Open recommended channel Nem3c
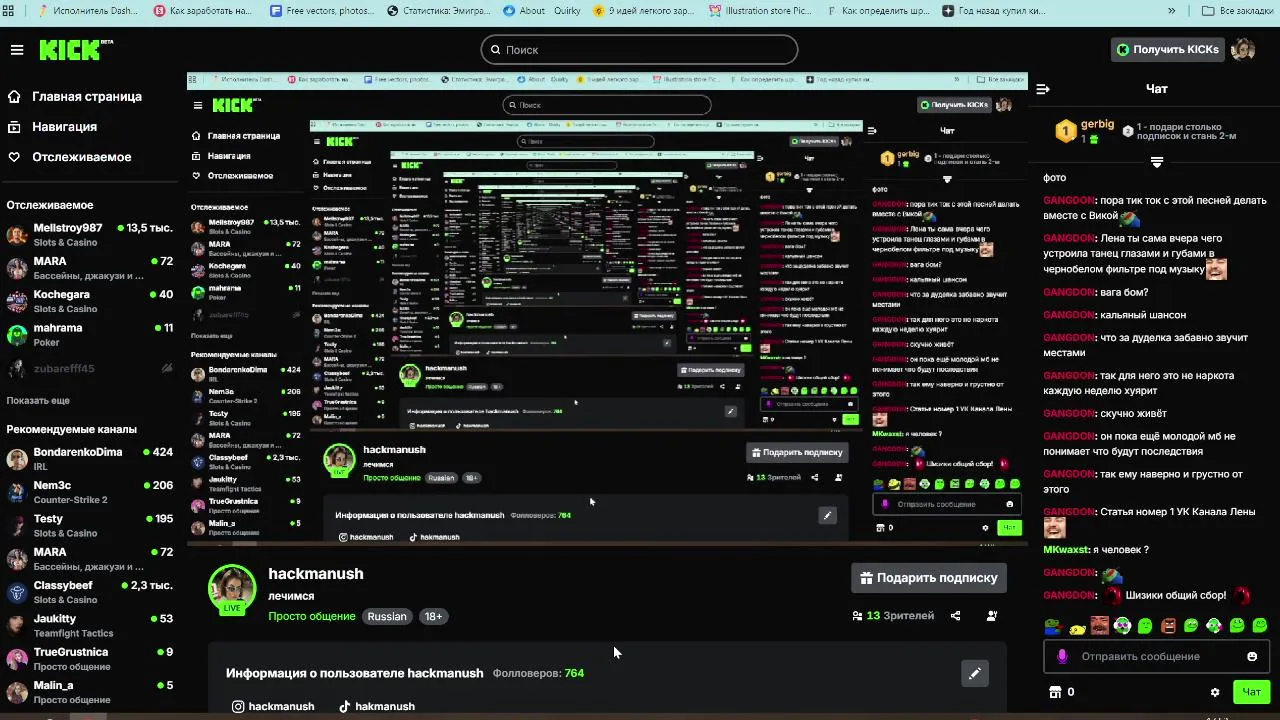 click(90, 492)
